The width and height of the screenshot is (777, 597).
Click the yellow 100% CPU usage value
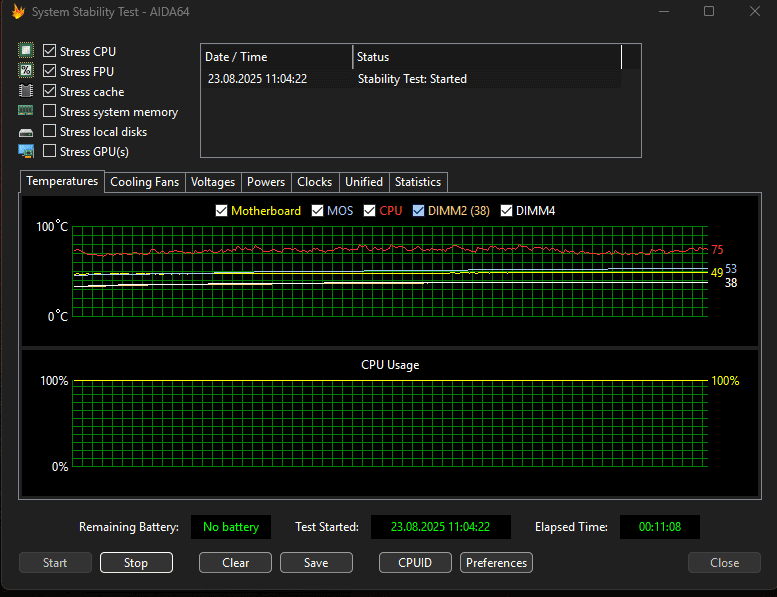(725, 381)
